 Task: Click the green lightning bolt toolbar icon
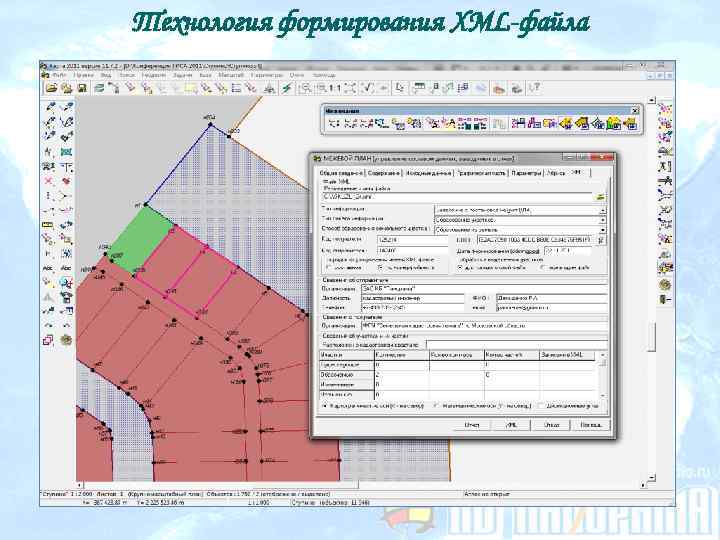point(287,88)
